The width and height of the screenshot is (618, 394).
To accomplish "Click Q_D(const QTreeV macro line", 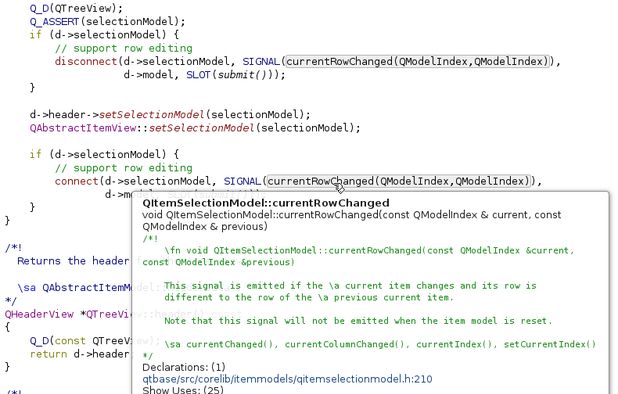I will tap(80, 340).
